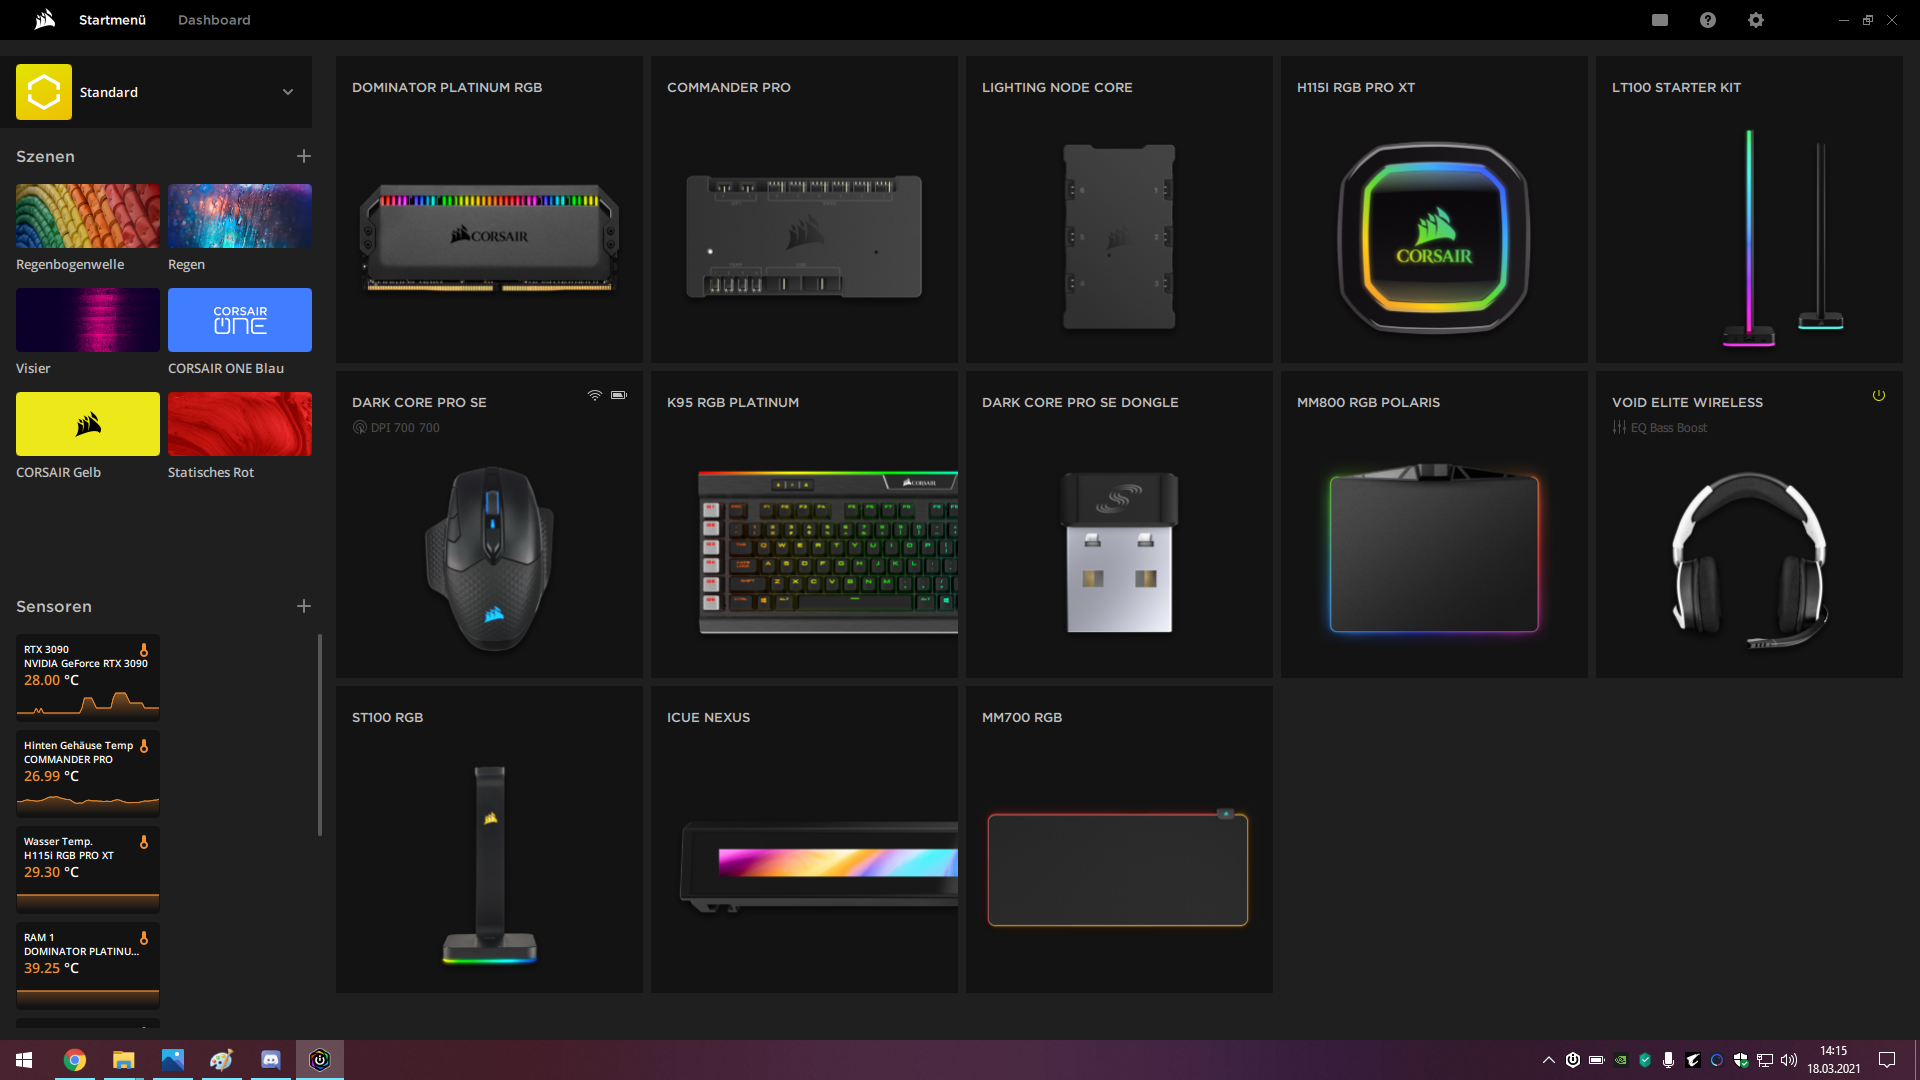Click the RTX 3090 thermometer icon
The image size is (1920, 1080).
click(x=144, y=650)
